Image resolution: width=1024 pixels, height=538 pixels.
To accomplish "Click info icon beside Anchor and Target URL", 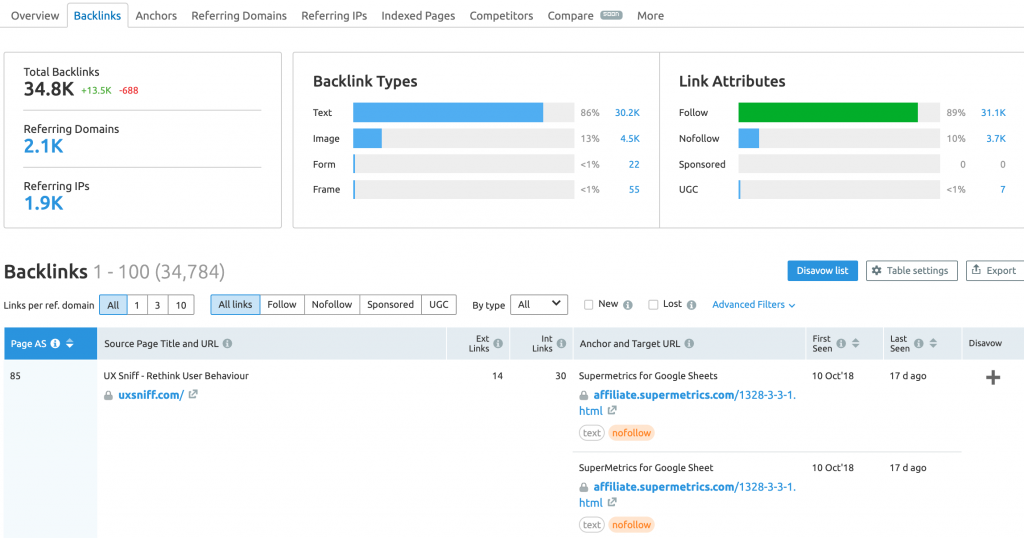I will click(x=689, y=343).
